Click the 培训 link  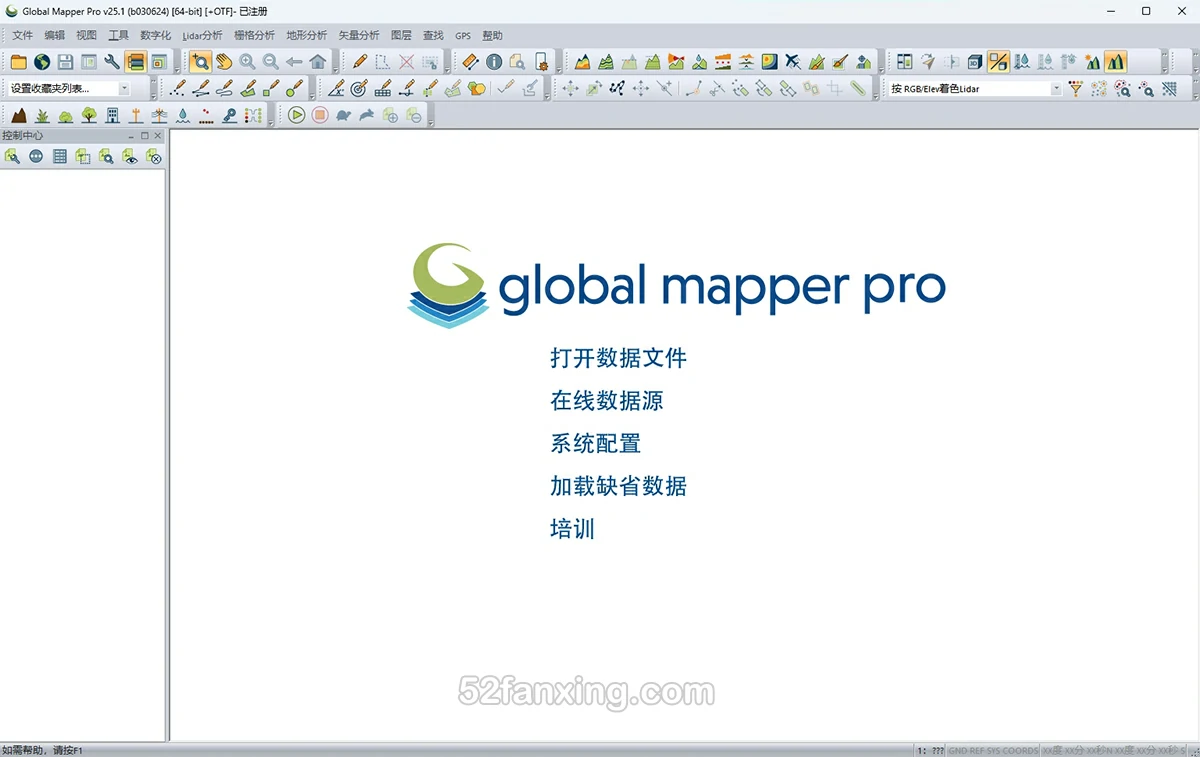click(572, 529)
